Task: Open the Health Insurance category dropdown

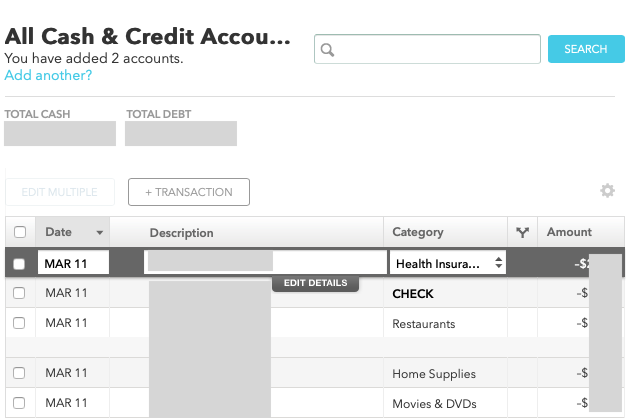Action: (x=449, y=264)
